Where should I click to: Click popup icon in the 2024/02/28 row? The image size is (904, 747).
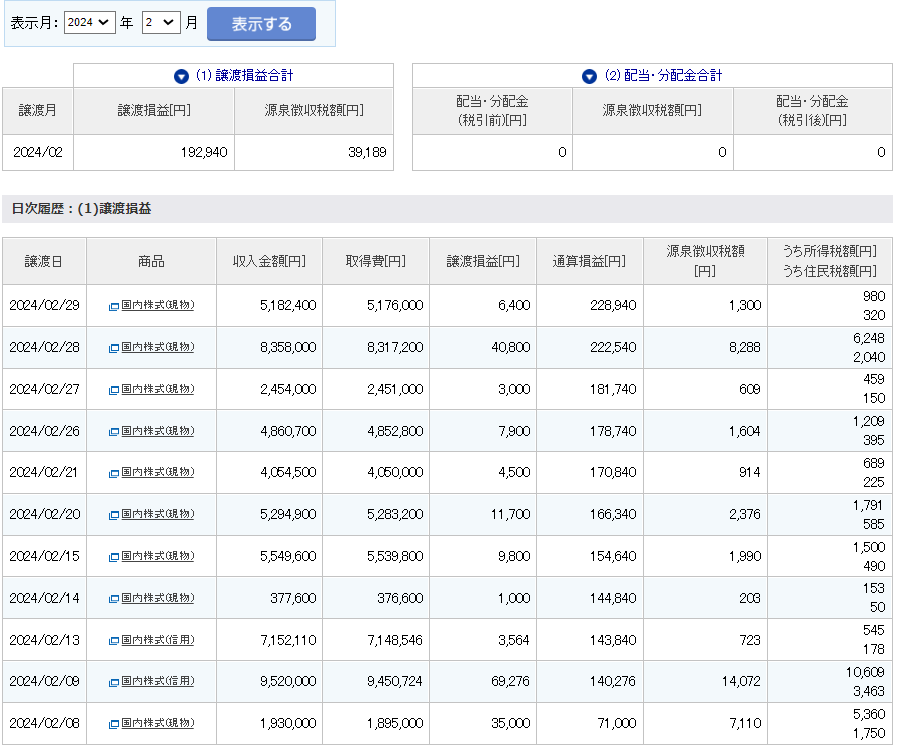pos(114,348)
